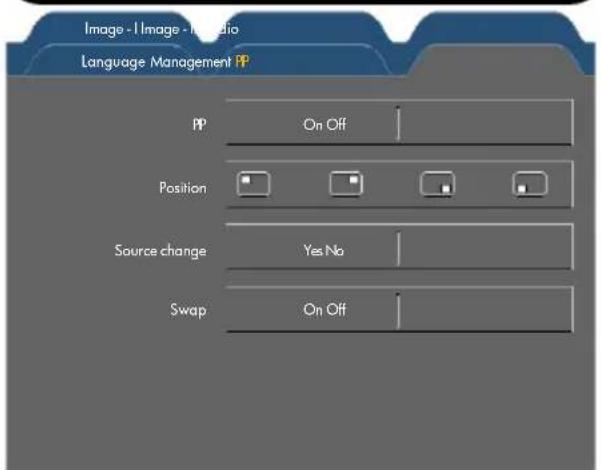Select top-left PIP position icon
Viewport: 601px width, 470px height.
click(x=253, y=184)
